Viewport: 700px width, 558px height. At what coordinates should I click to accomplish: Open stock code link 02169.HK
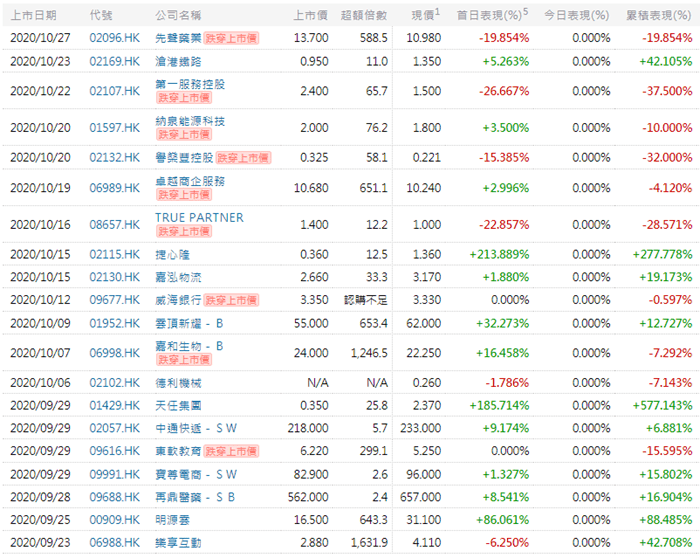coord(114,61)
